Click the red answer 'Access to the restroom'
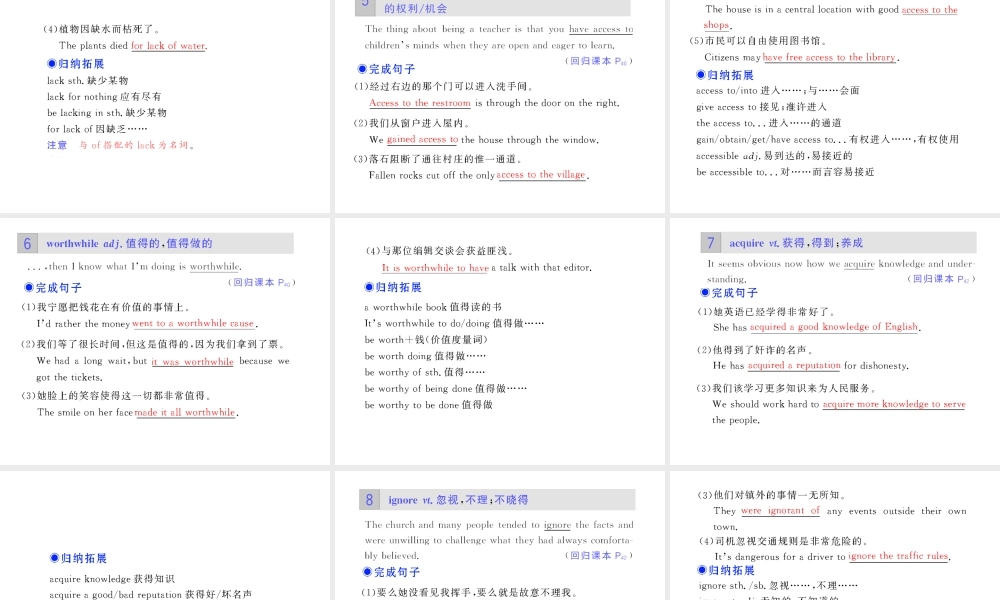Viewport: 1000px width, 600px height. coord(420,103)
